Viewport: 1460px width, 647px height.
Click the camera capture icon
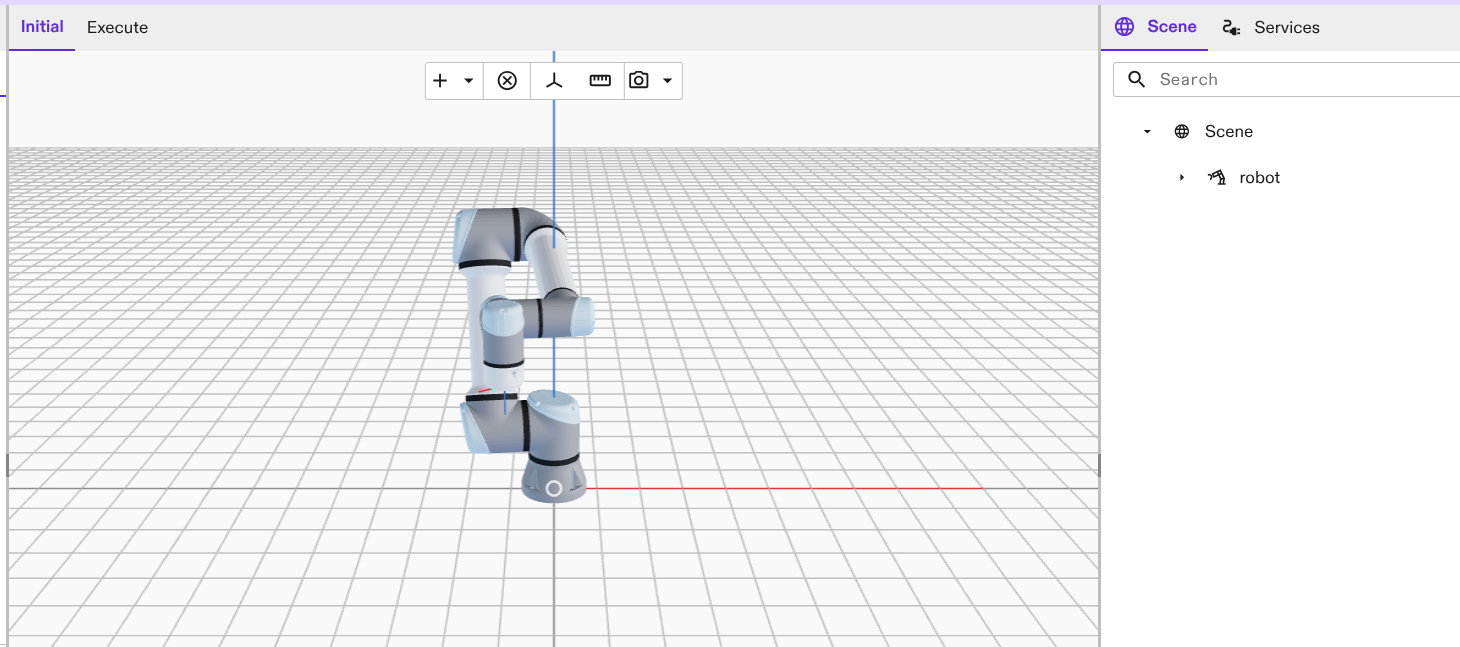point(639,80)
